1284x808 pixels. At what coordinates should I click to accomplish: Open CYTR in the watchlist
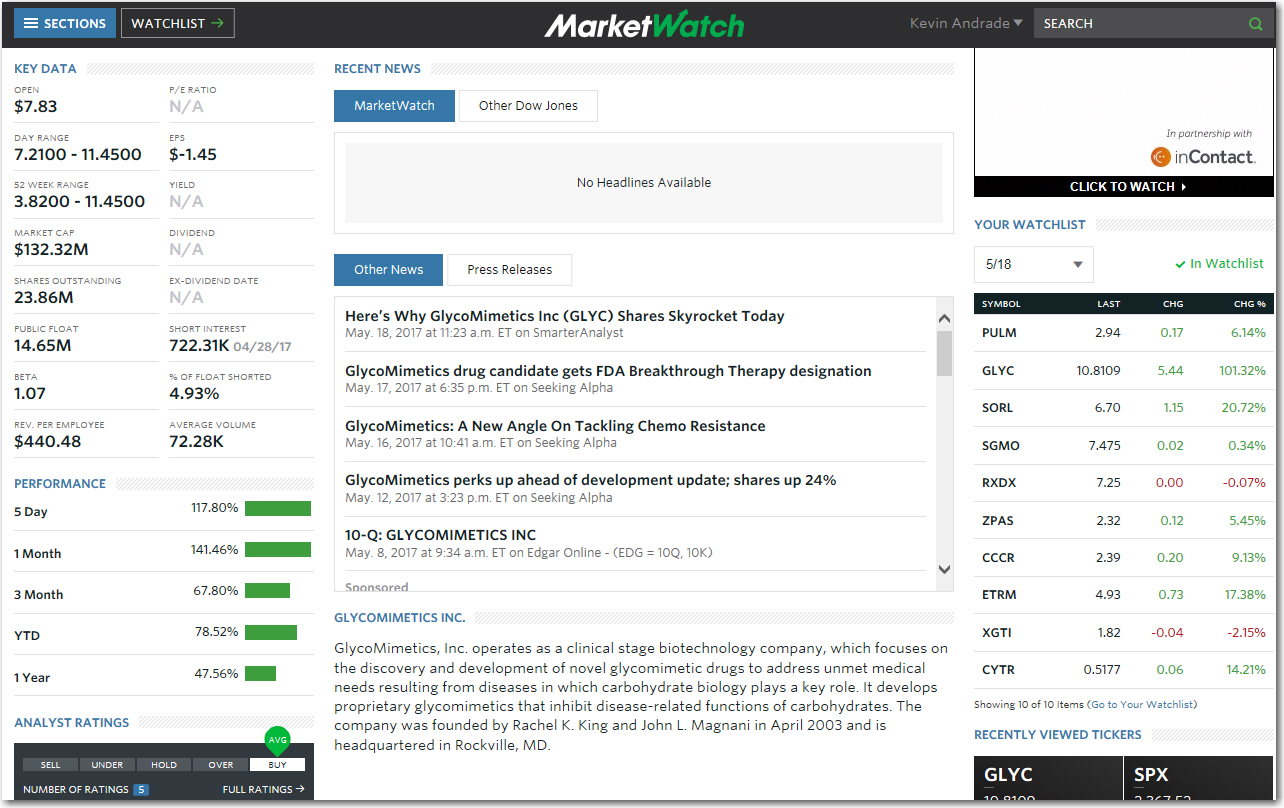pos(998,670)
